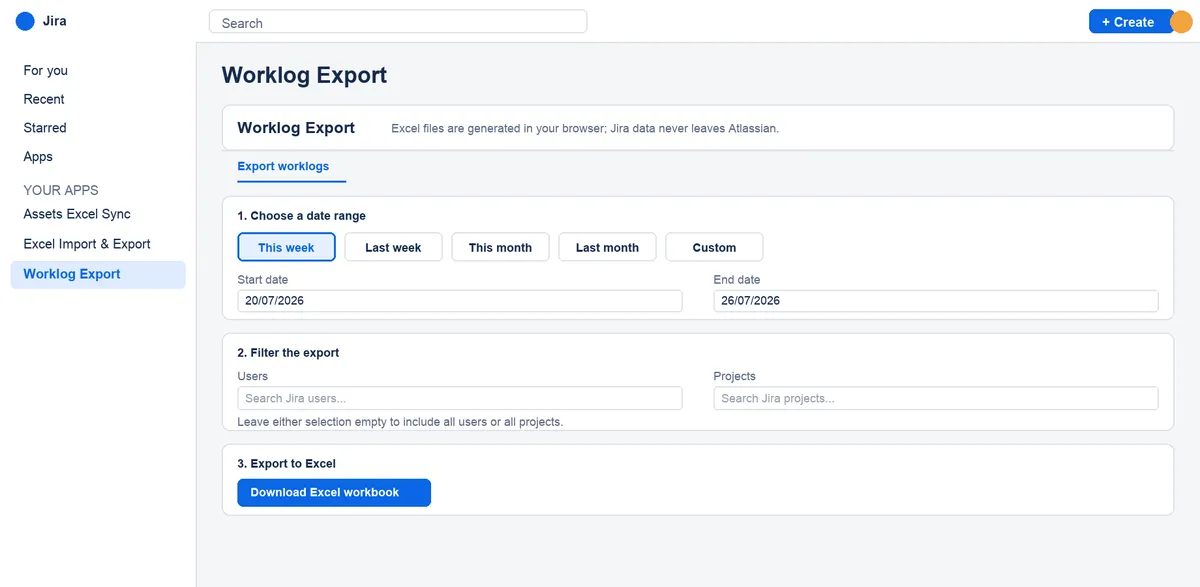
Task: Click the Projects field label
Action: tap(735, 376)
